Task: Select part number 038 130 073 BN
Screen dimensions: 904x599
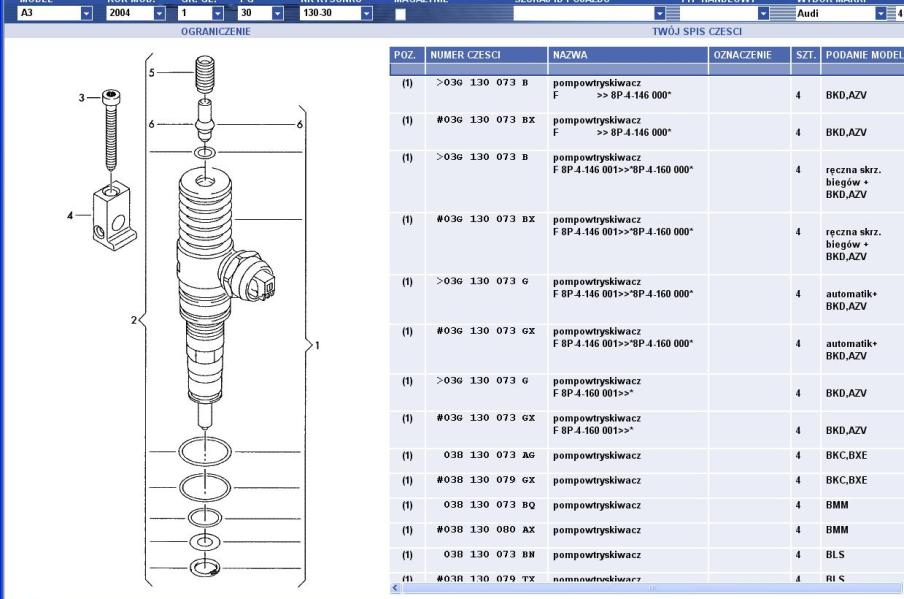Action: pos(489,554)
